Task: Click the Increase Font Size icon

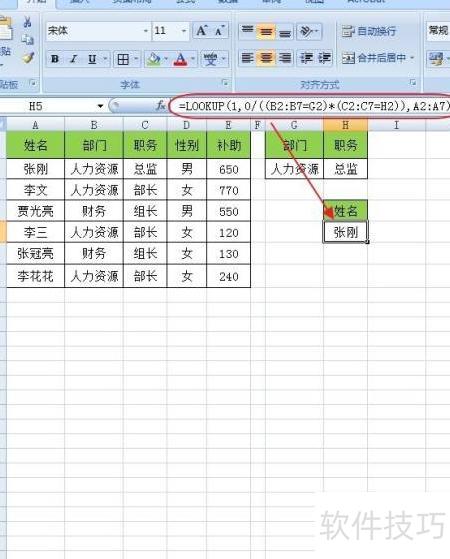Action: pyautogui.click(x=201, y=31)
